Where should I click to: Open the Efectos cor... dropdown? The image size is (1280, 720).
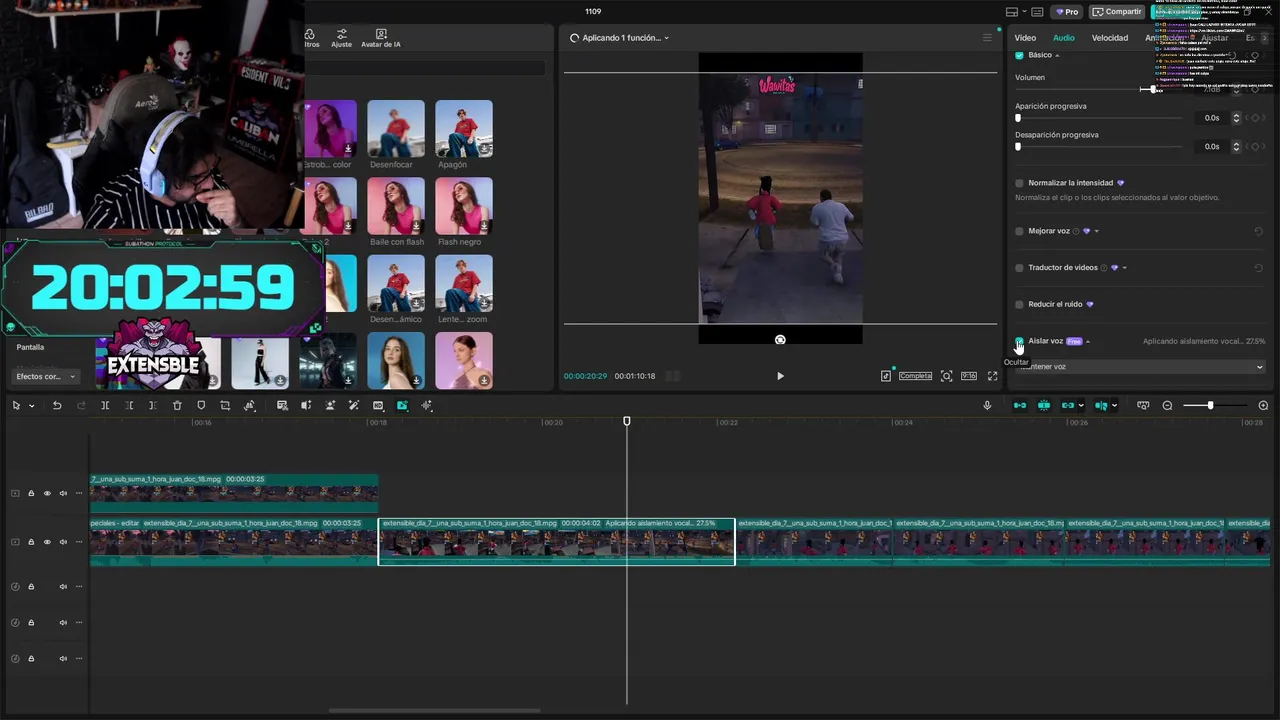point(45,376)
